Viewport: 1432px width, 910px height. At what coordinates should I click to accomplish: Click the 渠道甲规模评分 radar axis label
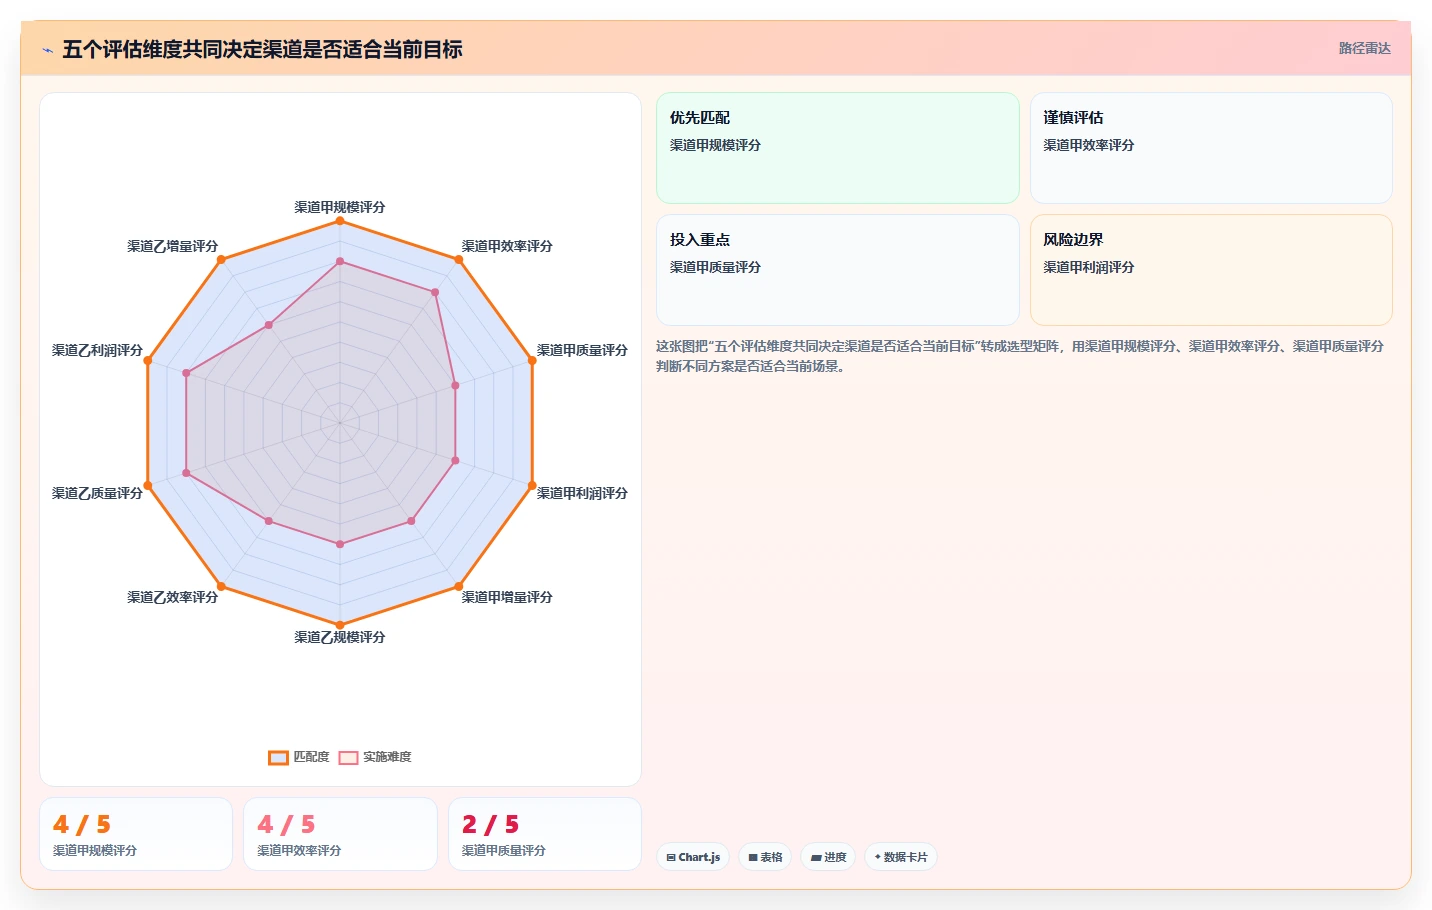340,207
